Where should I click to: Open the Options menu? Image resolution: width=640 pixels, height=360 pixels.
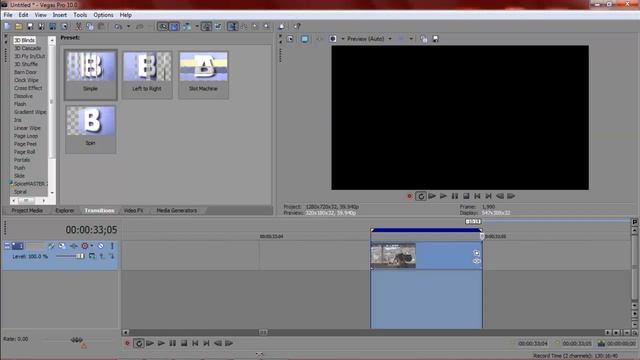pyautogui.click(x=103, y=15)
